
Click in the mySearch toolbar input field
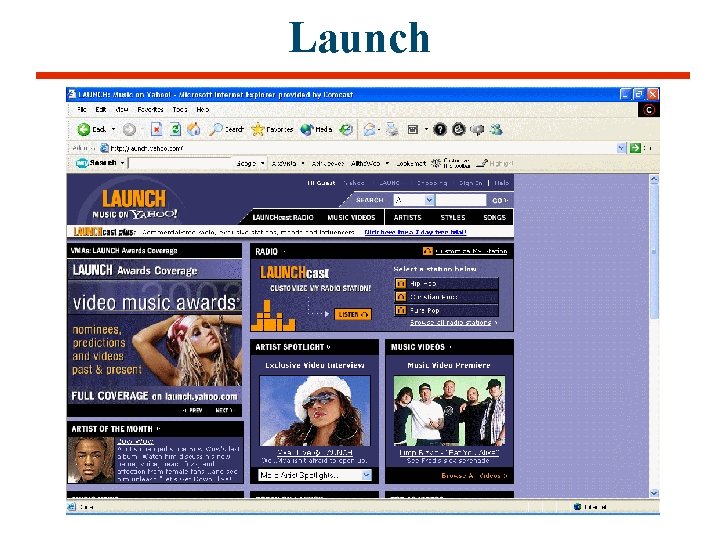[180, 163]
